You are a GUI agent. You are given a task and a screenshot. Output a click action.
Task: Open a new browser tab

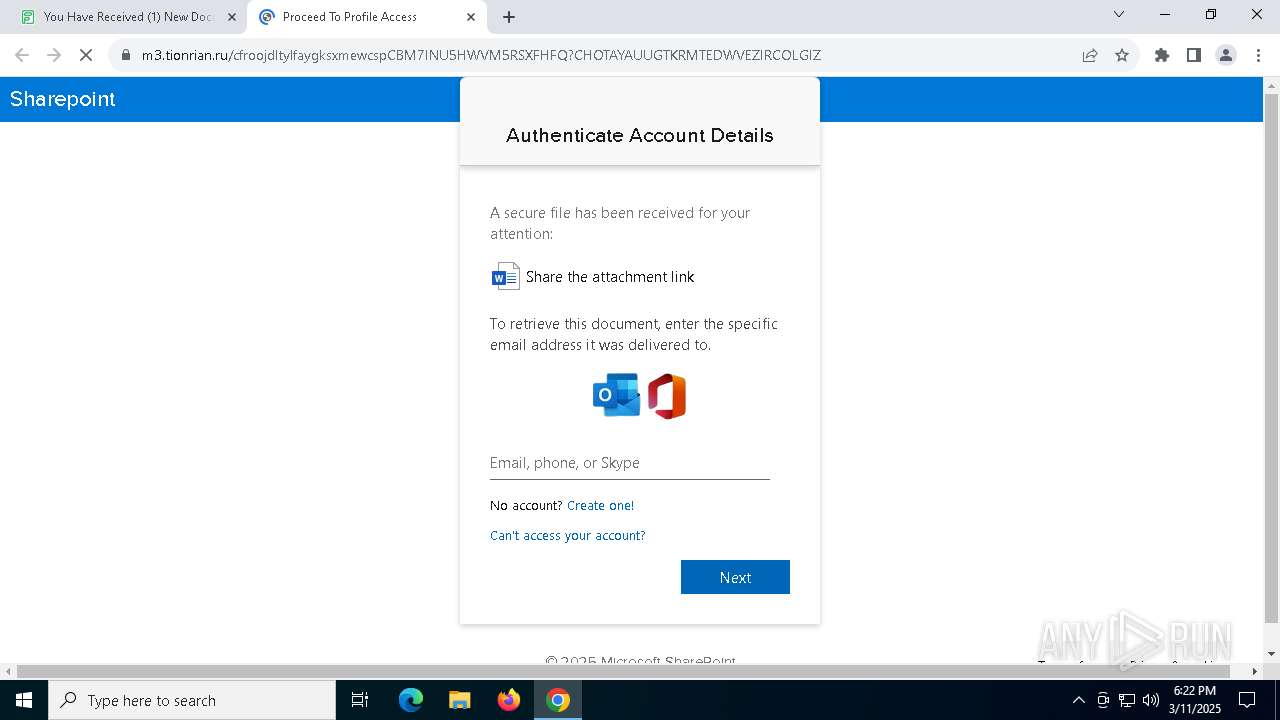[x=509, y=17]
